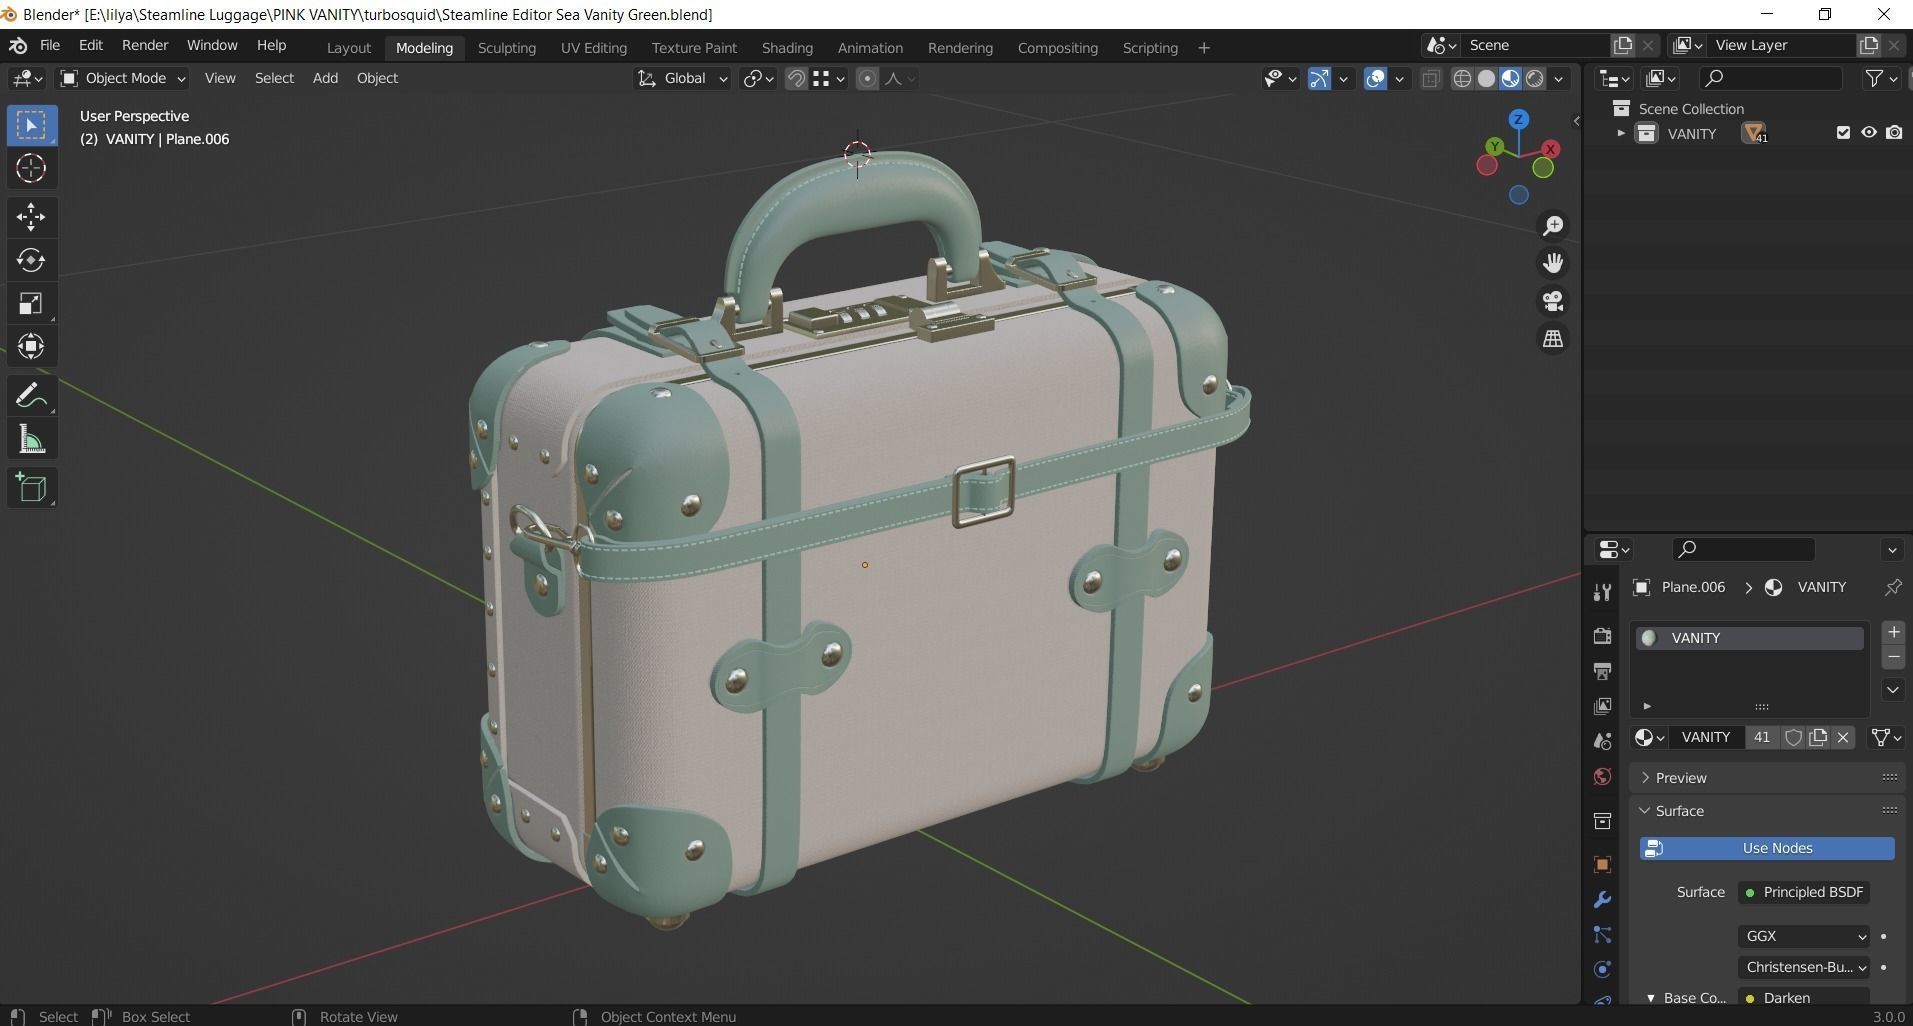Image resolution: width=1913 pixels, height=1026 pixels.
Task: Toggle X-ray mode button
Action: [1431, 79]
